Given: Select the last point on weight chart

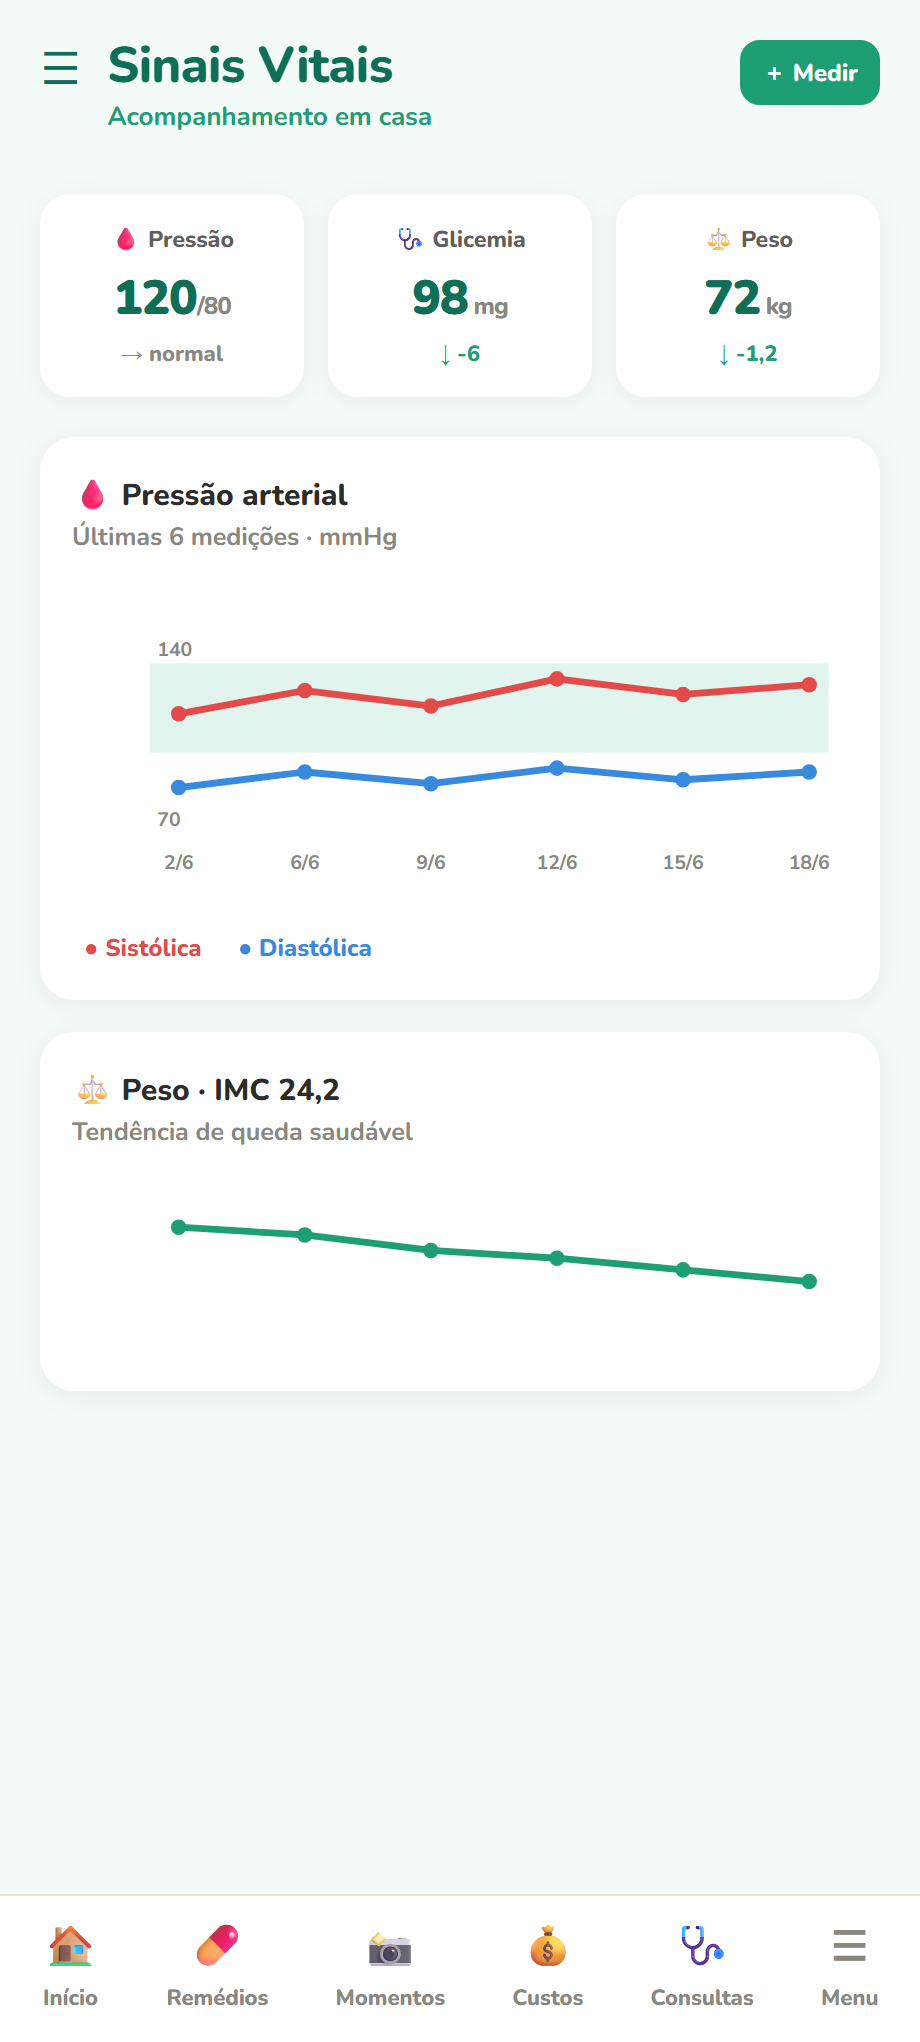Looking at the screenshot, I should [x=809, y=1281].
